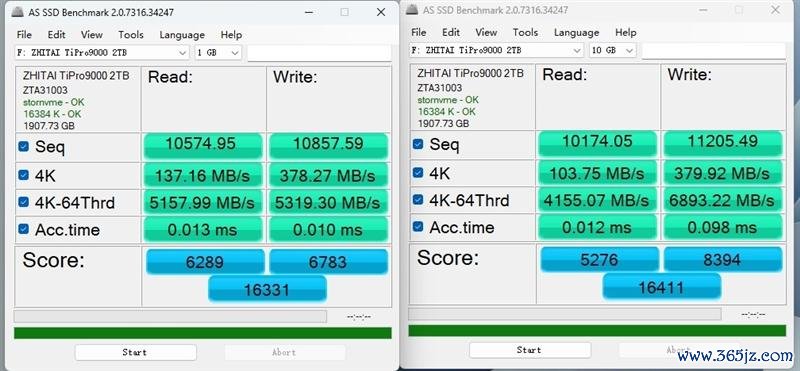Viewport: 800px width, 371px height.
Task: Click the 4K read value 103.75 MB/s
Action: pos(597,173)
